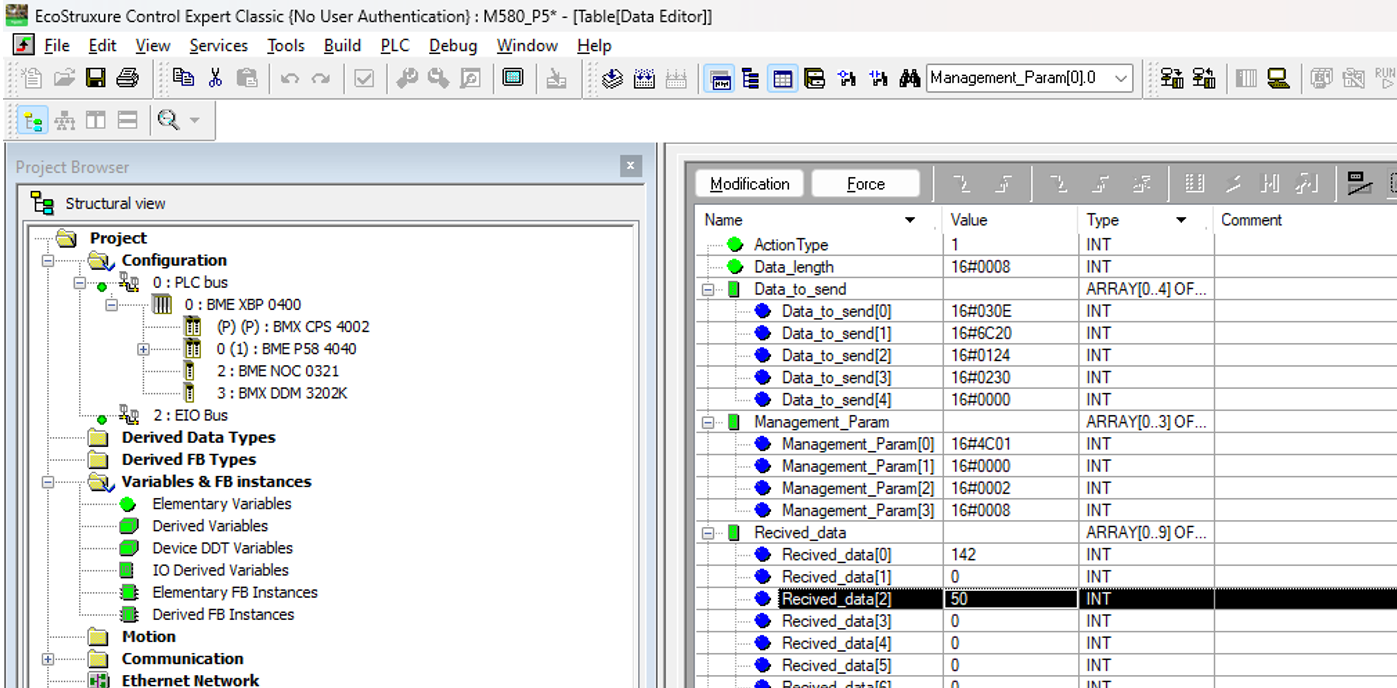
Task: Click the Undo arrow icon
Action: click(290, 78)
